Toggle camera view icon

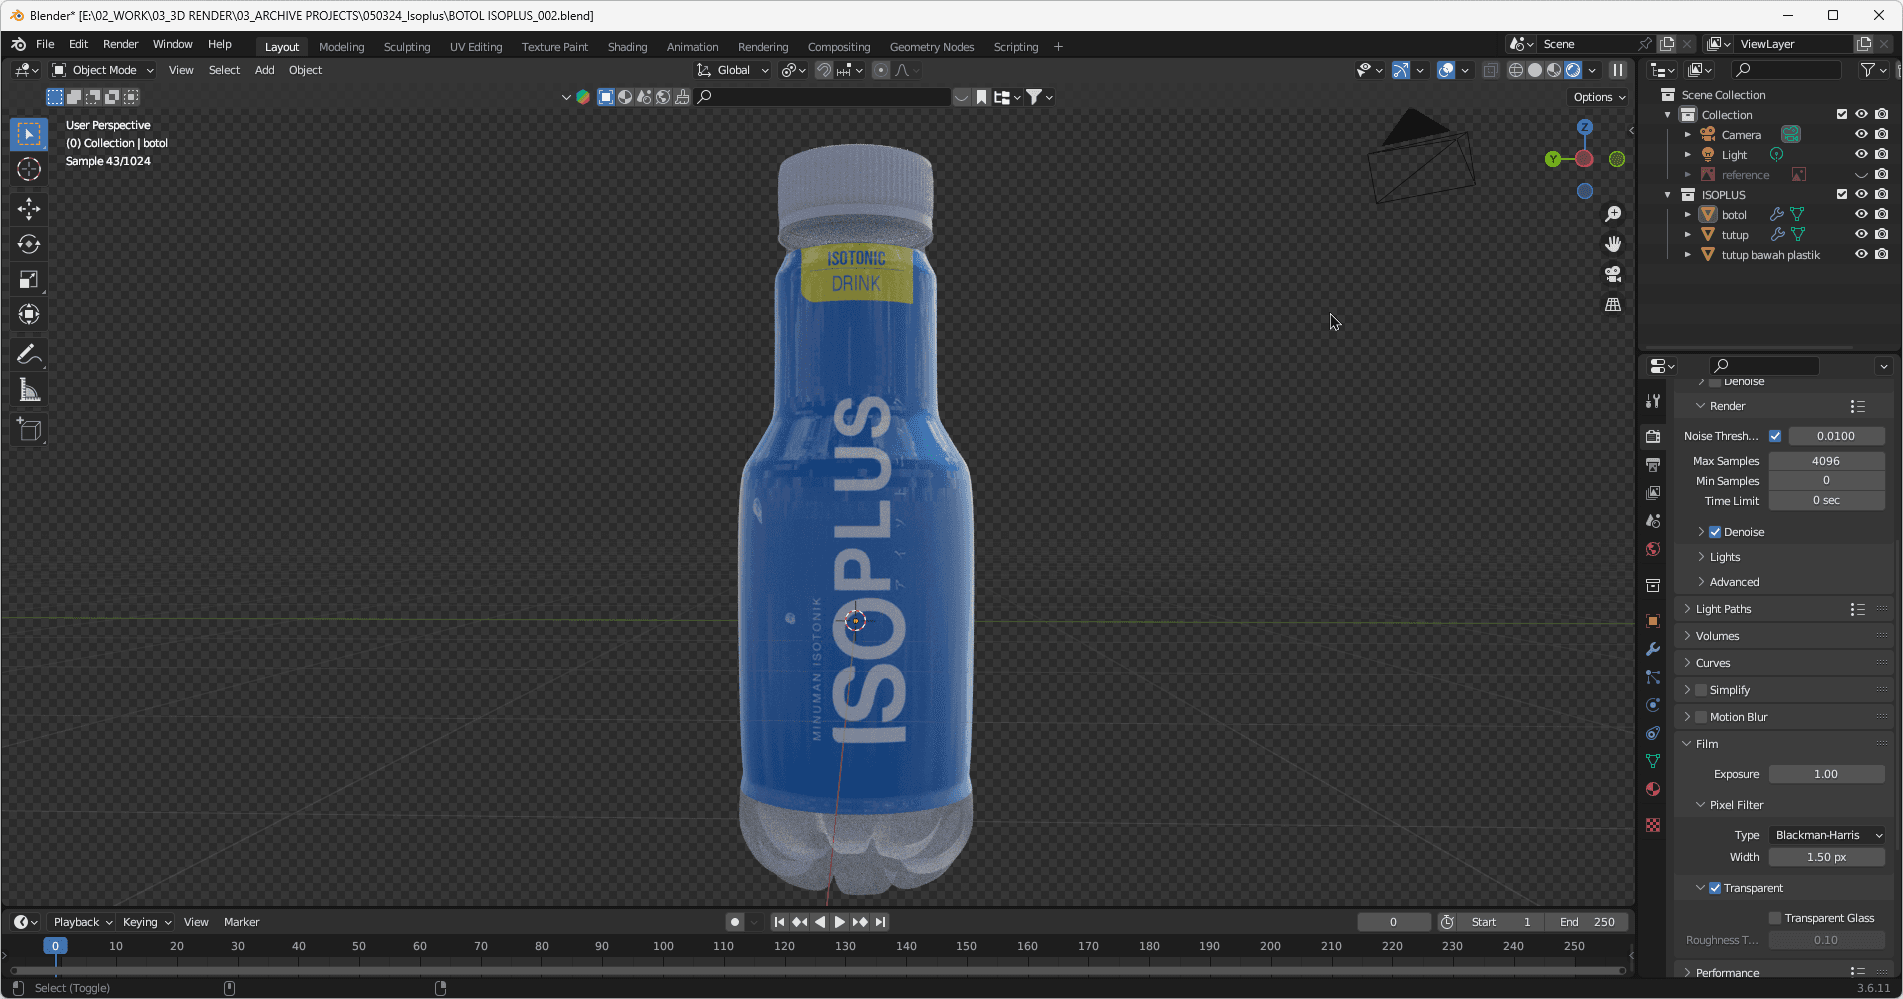1613,274
